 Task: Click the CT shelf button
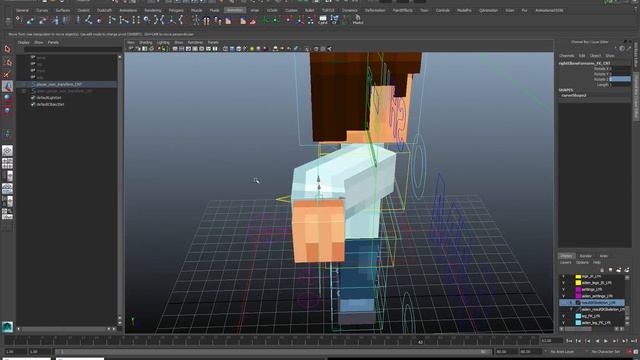[334, 19]
